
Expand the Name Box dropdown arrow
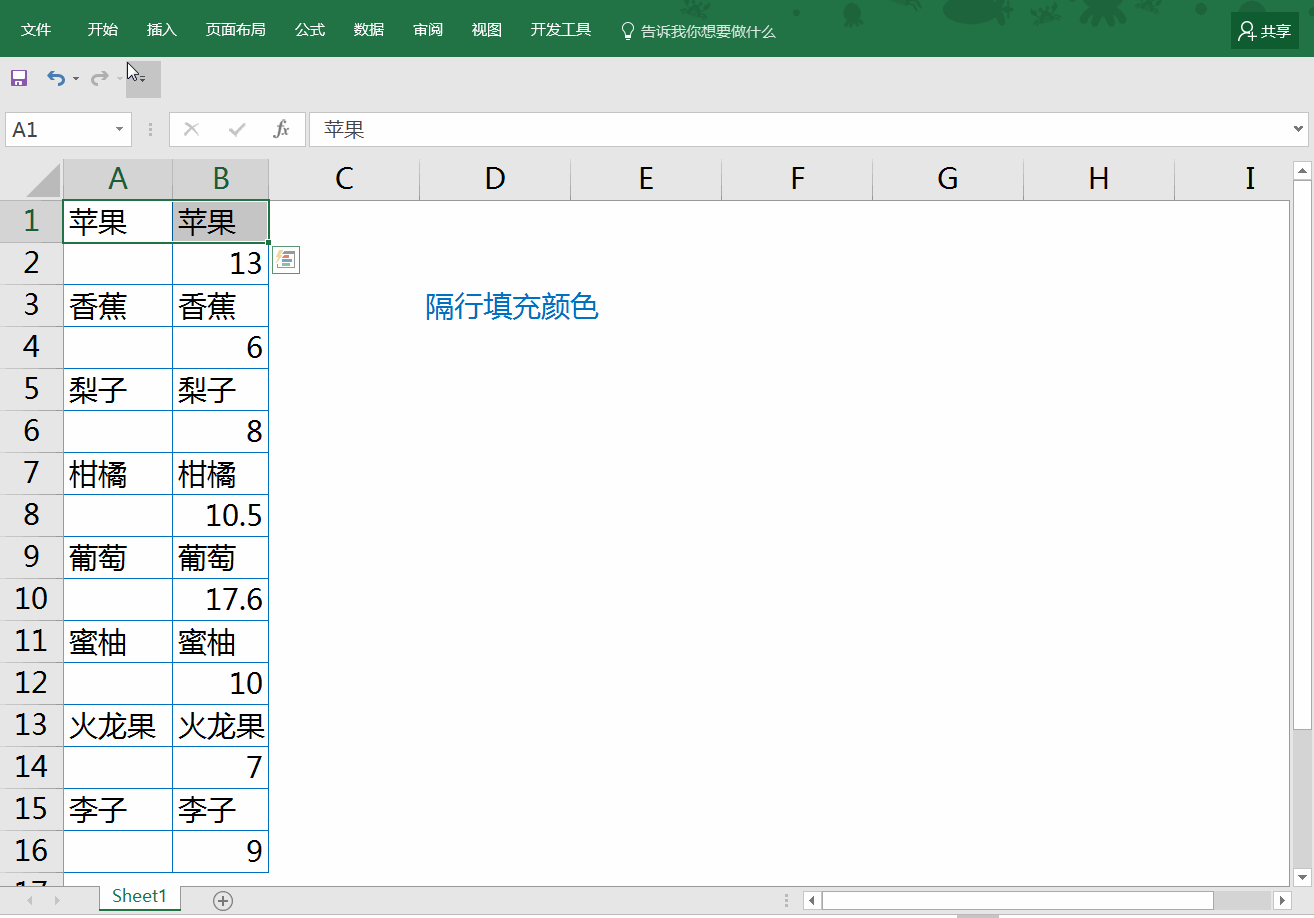click(x=120, y=129)
